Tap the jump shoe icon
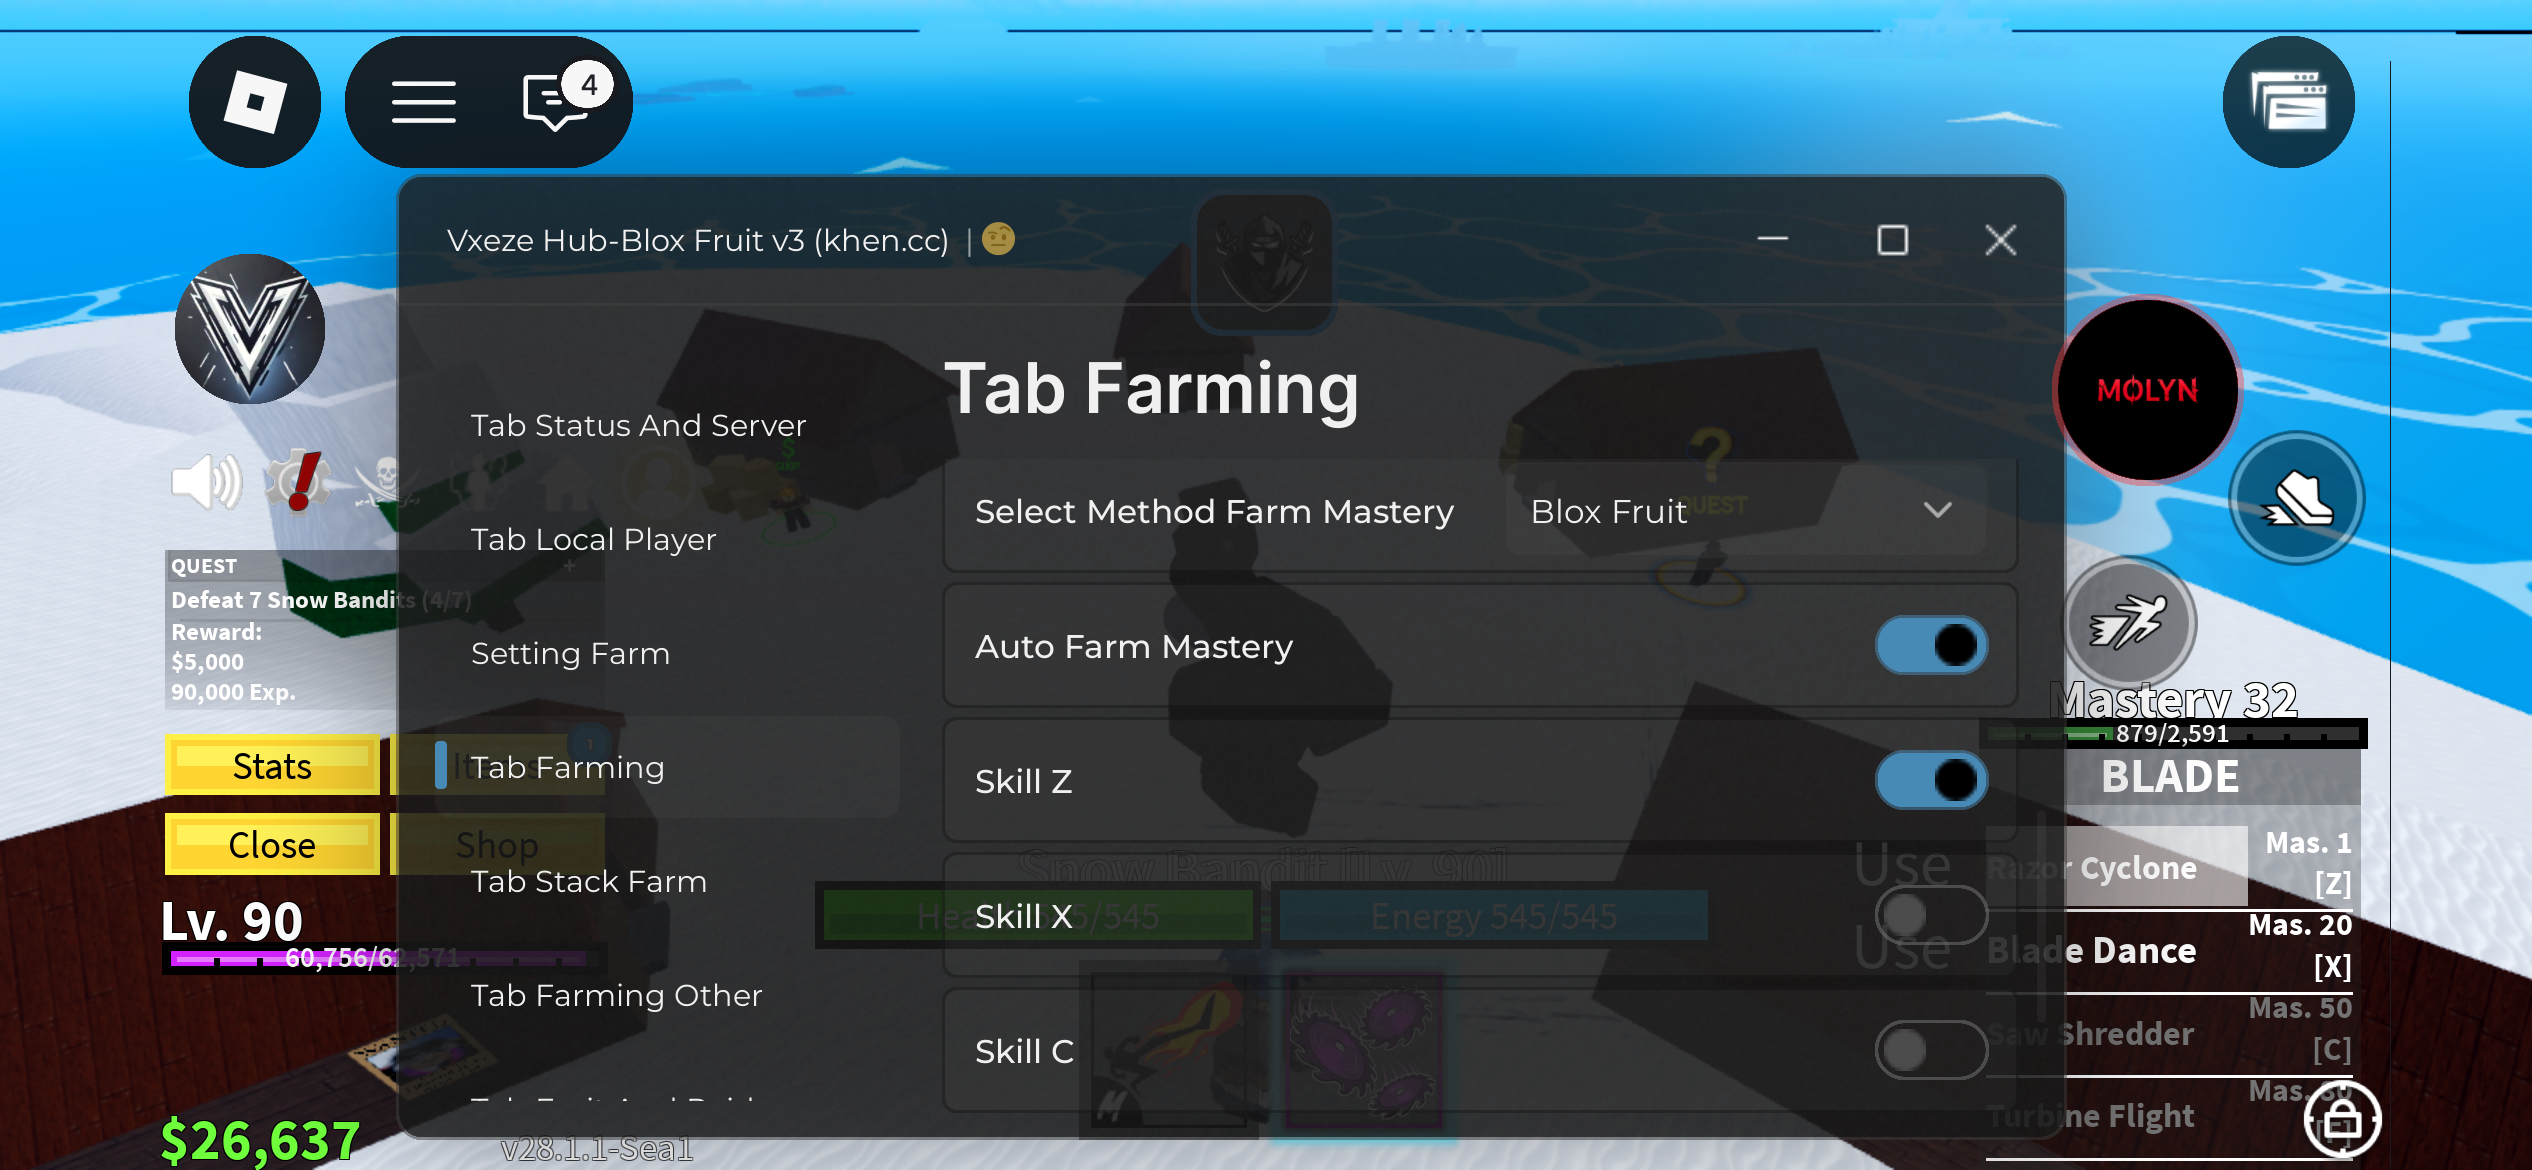Screen dimensions: 2532x1170 [x=2298, y=498]
